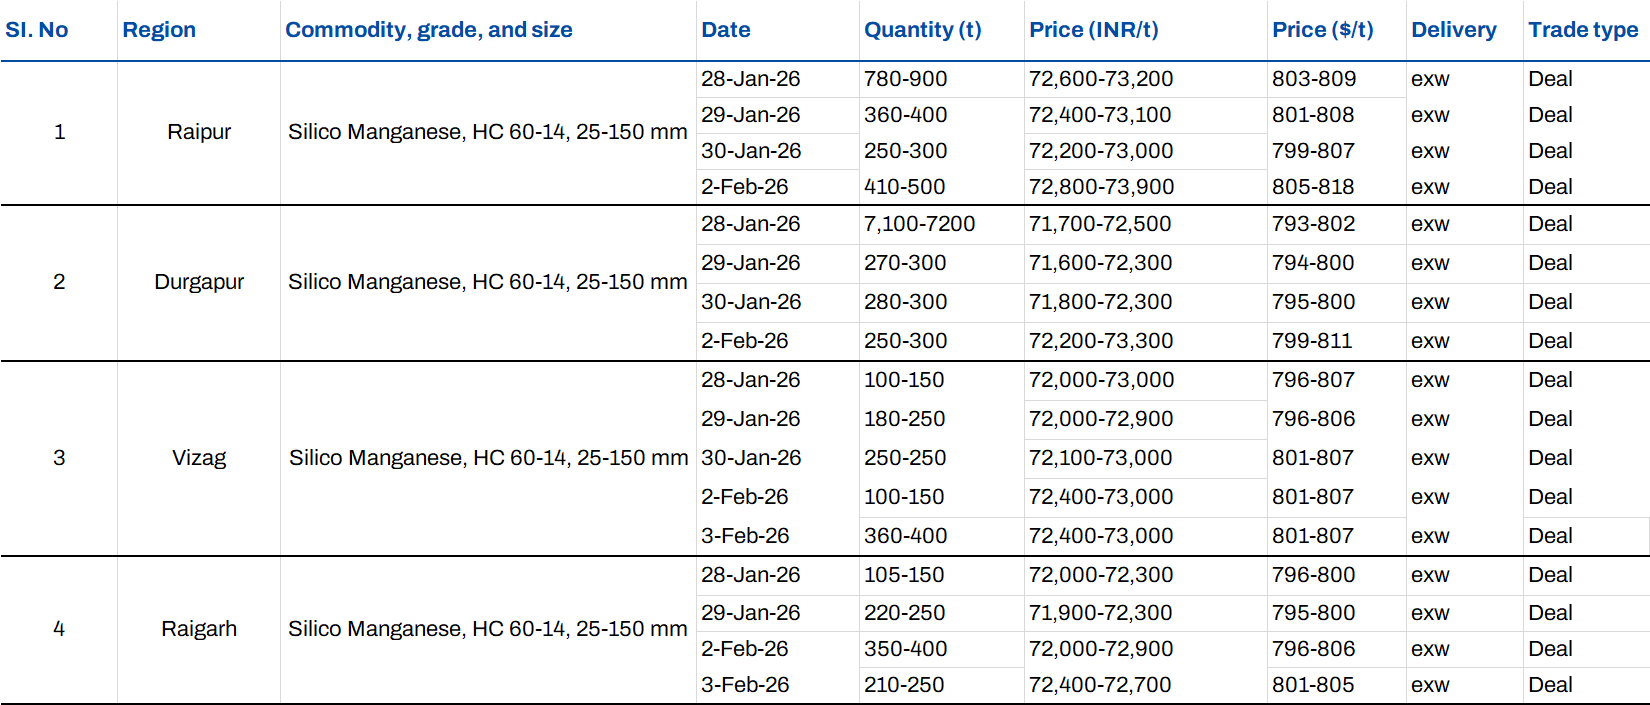Image resolution: width=1650 pixels, height=705 pixels.
Task: Select the 780-900 quantity cell
Action: 906,79
